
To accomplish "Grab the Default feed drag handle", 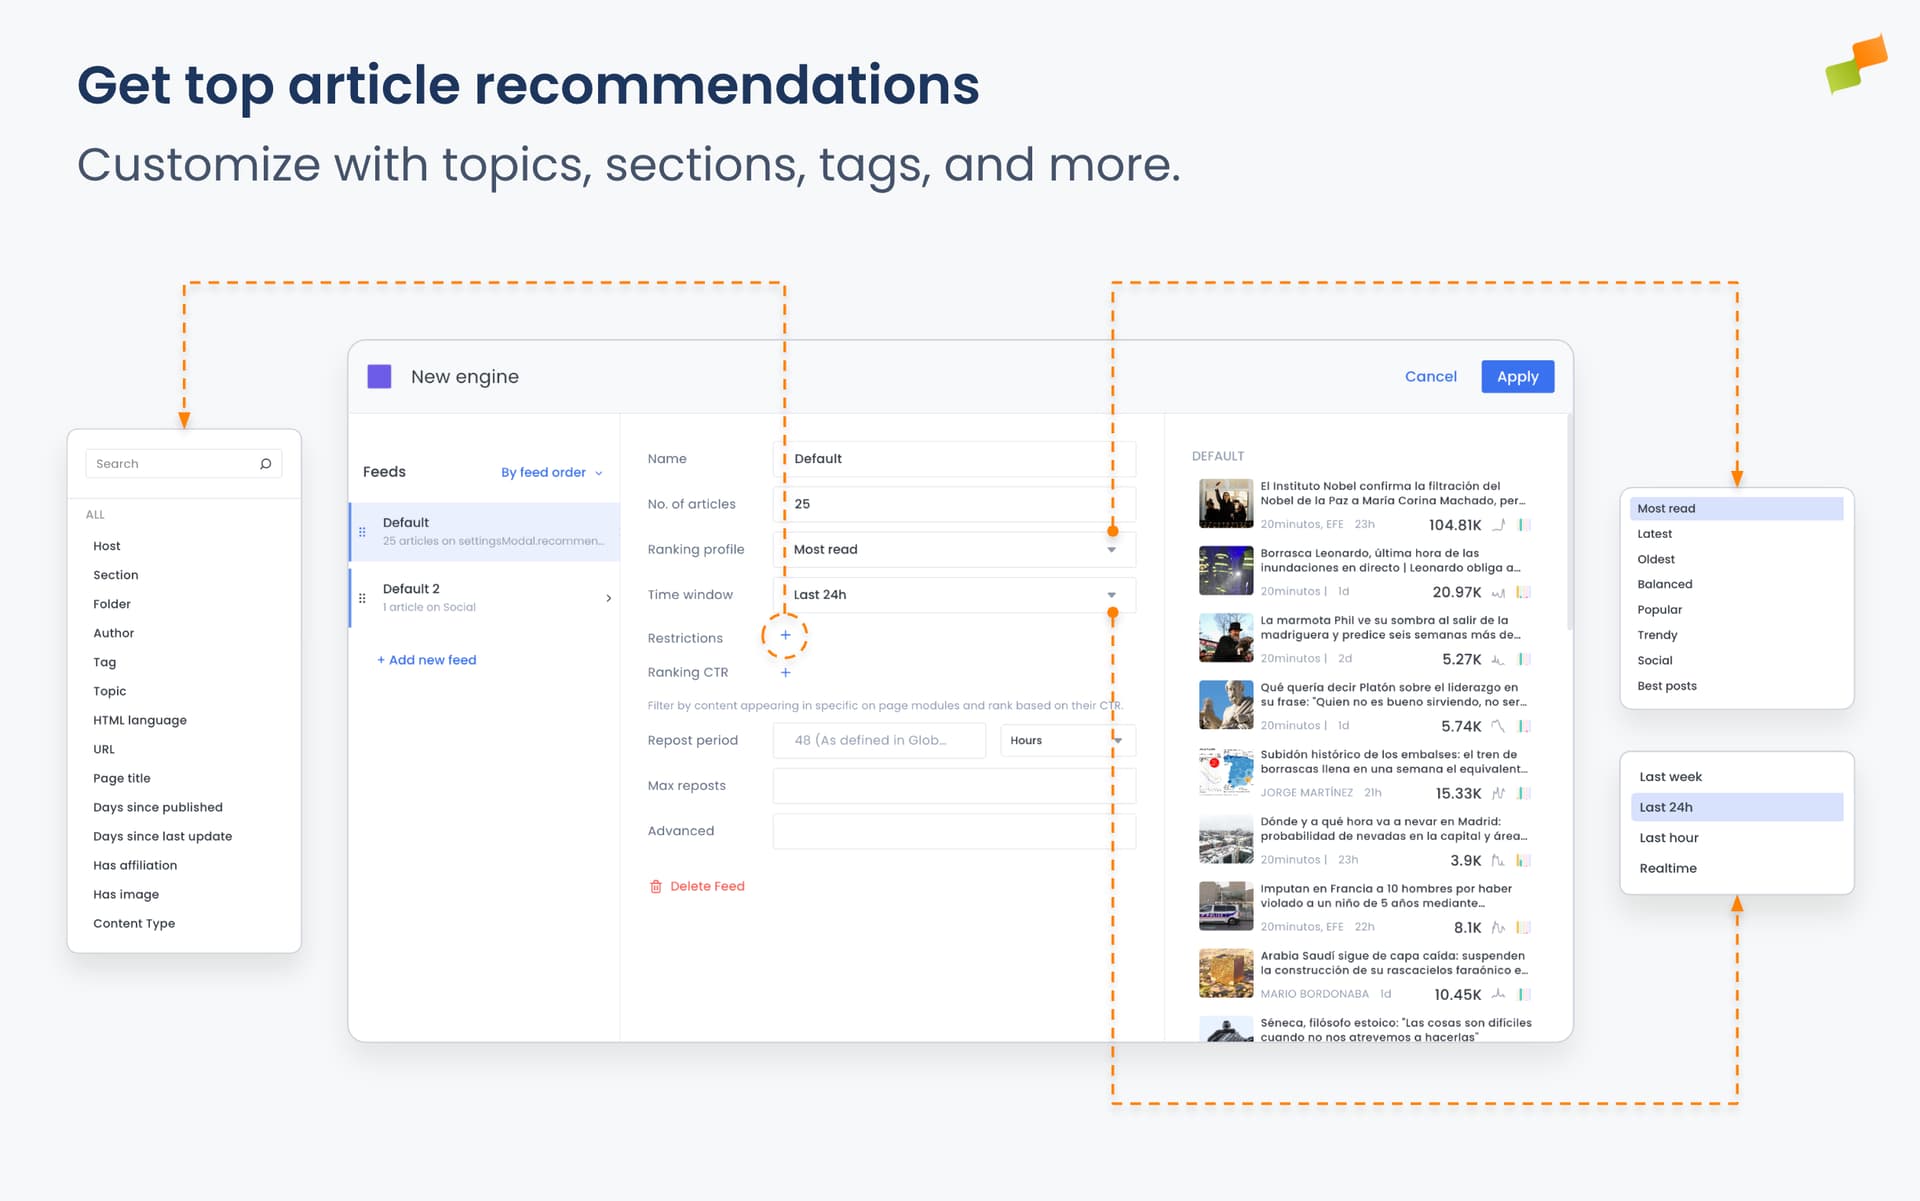I will (362, 532).
